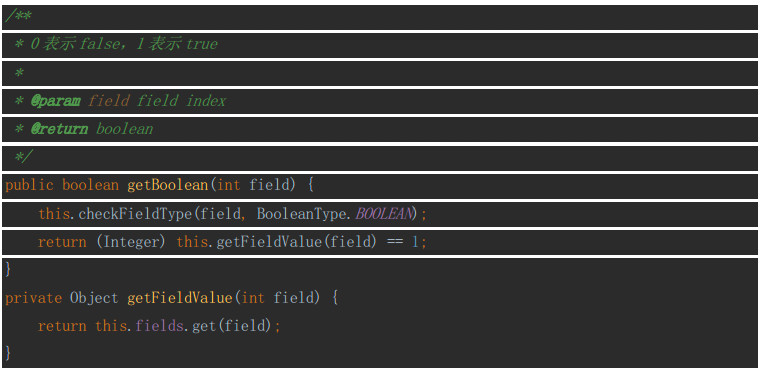Image resolution: width=762 pixels, height=372 pixels.
Task: Click the checkFieldType method call
Action: click(135, 214)
